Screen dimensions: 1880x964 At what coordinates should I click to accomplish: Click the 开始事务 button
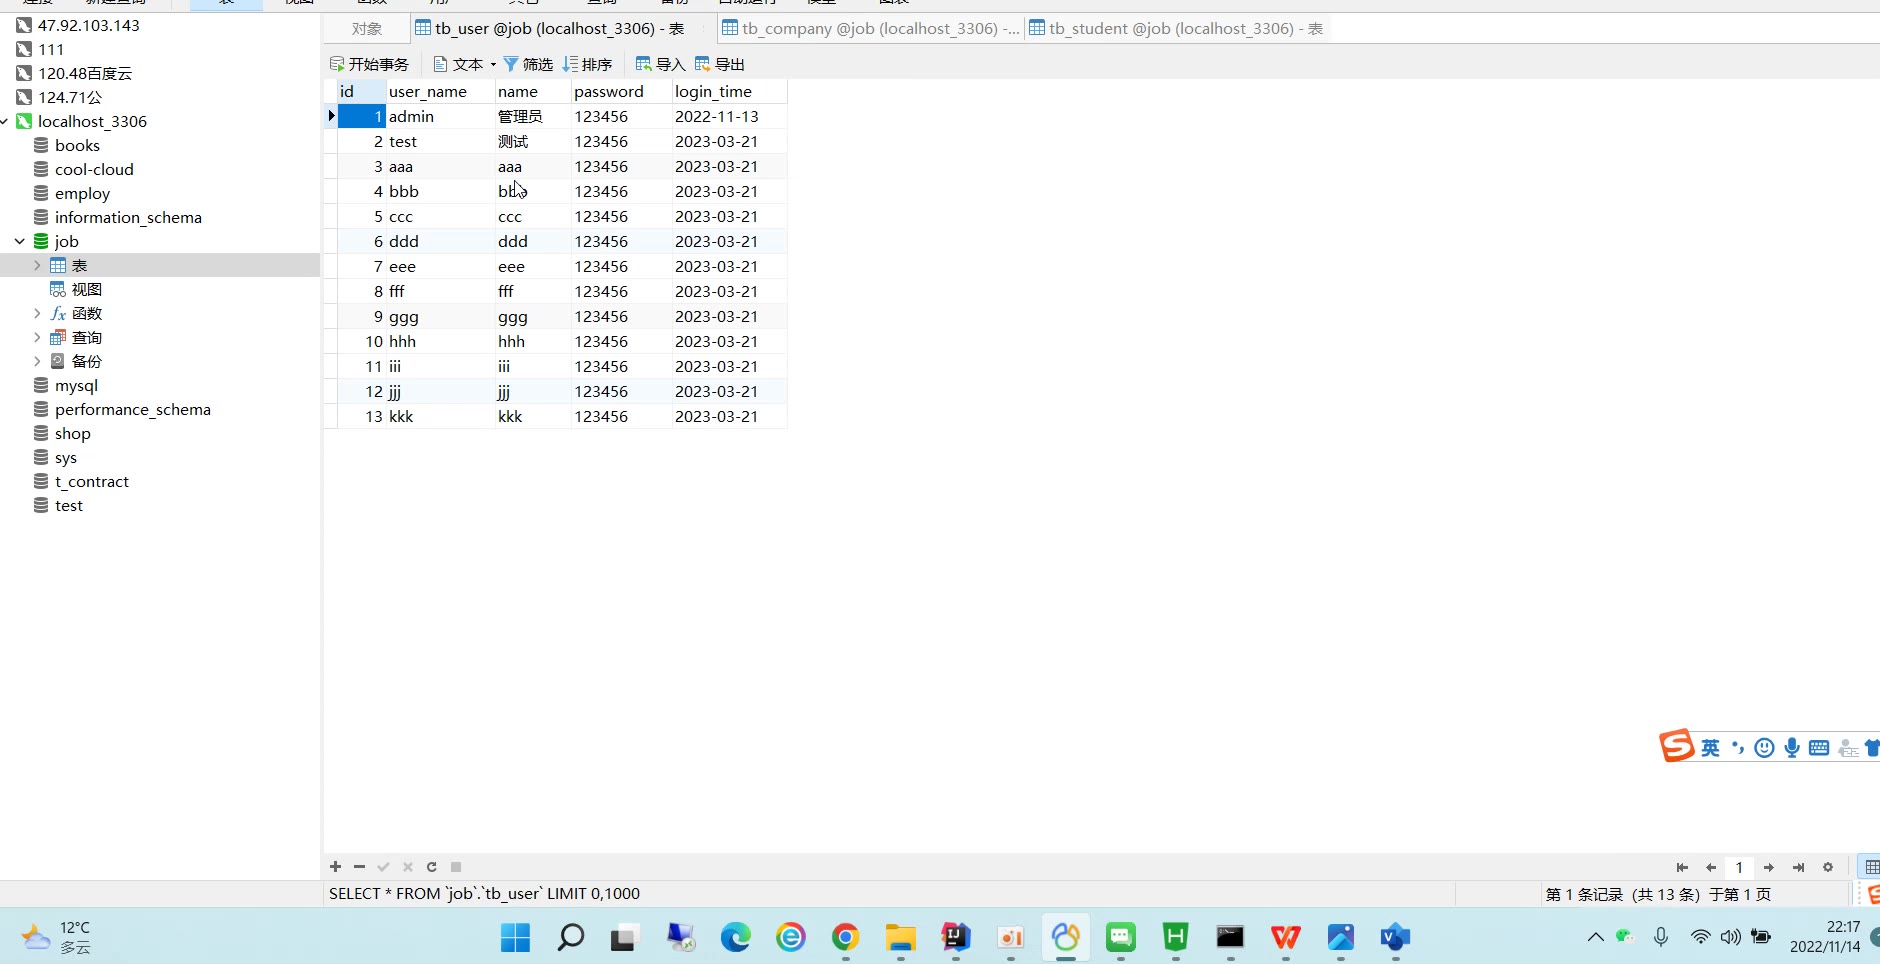click(369, 64)
